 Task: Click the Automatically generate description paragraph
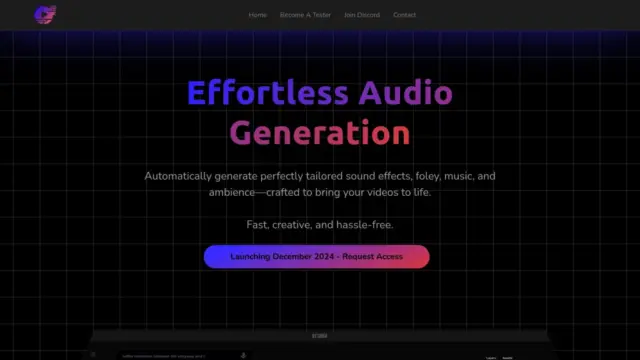click(320, 184)
